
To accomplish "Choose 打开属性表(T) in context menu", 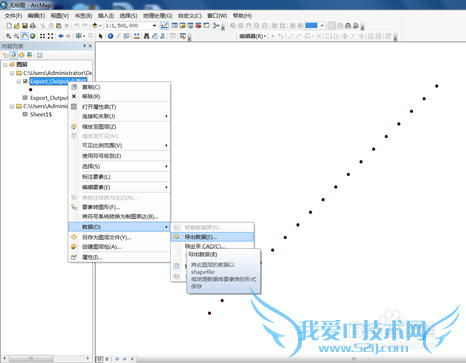I will pyautogui.click(x=119, y=107).
